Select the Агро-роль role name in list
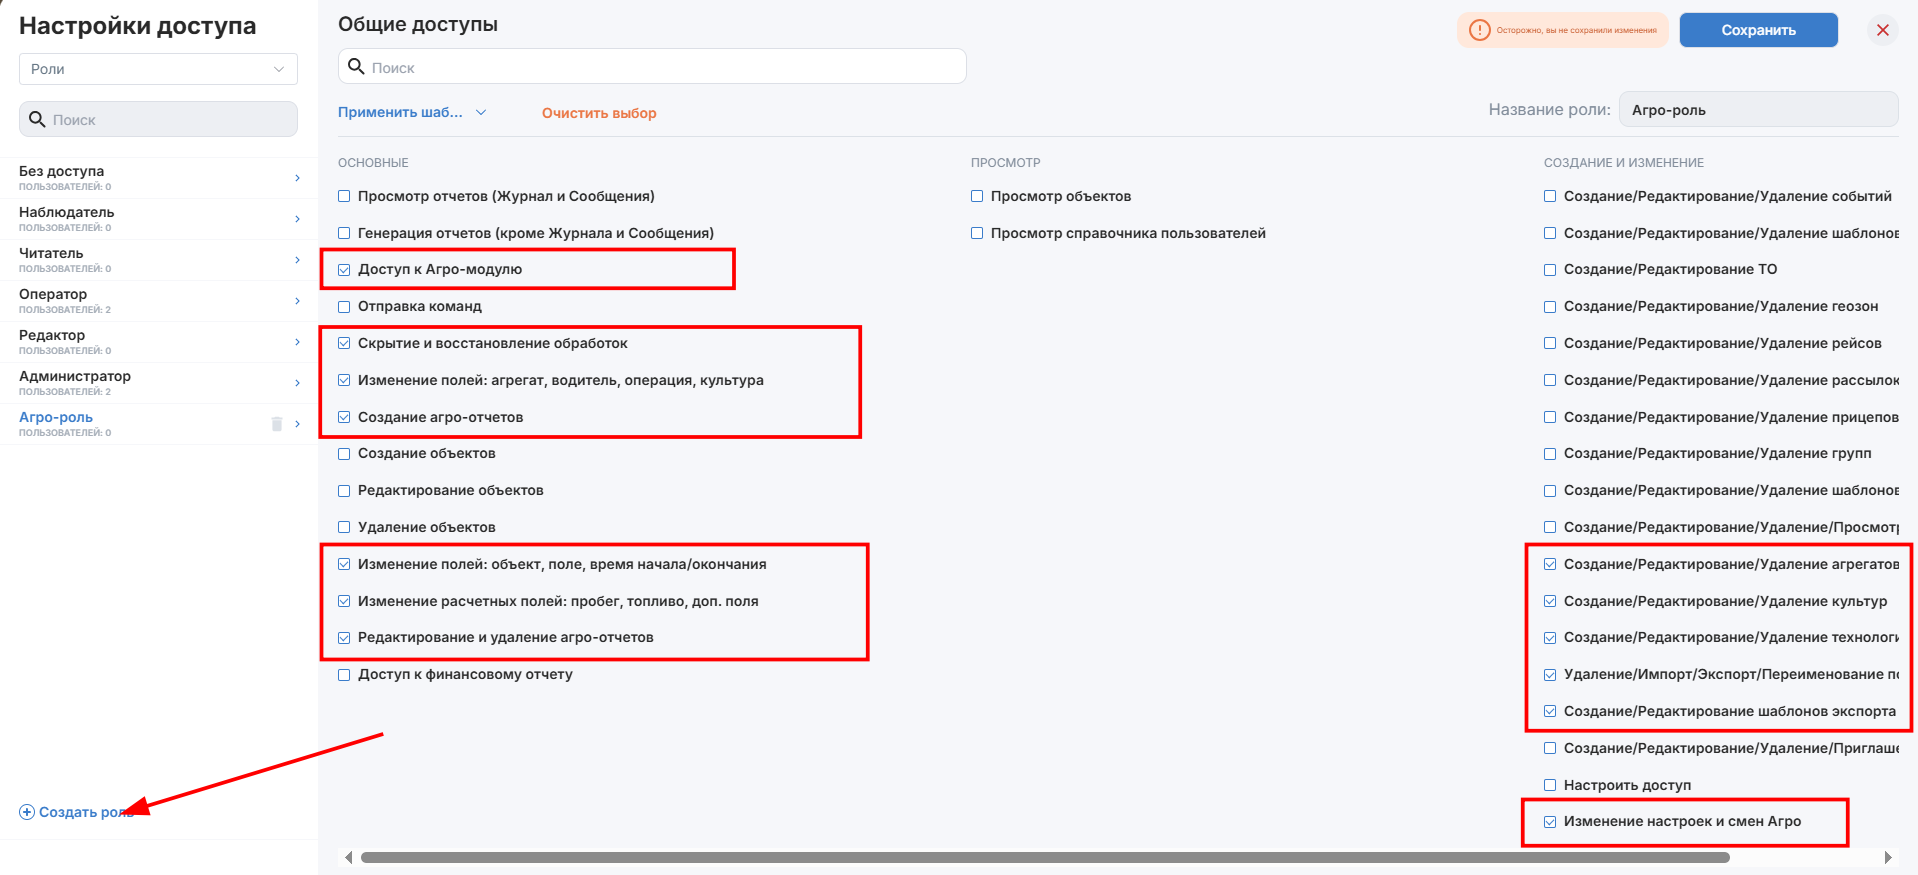 [56, 417]
